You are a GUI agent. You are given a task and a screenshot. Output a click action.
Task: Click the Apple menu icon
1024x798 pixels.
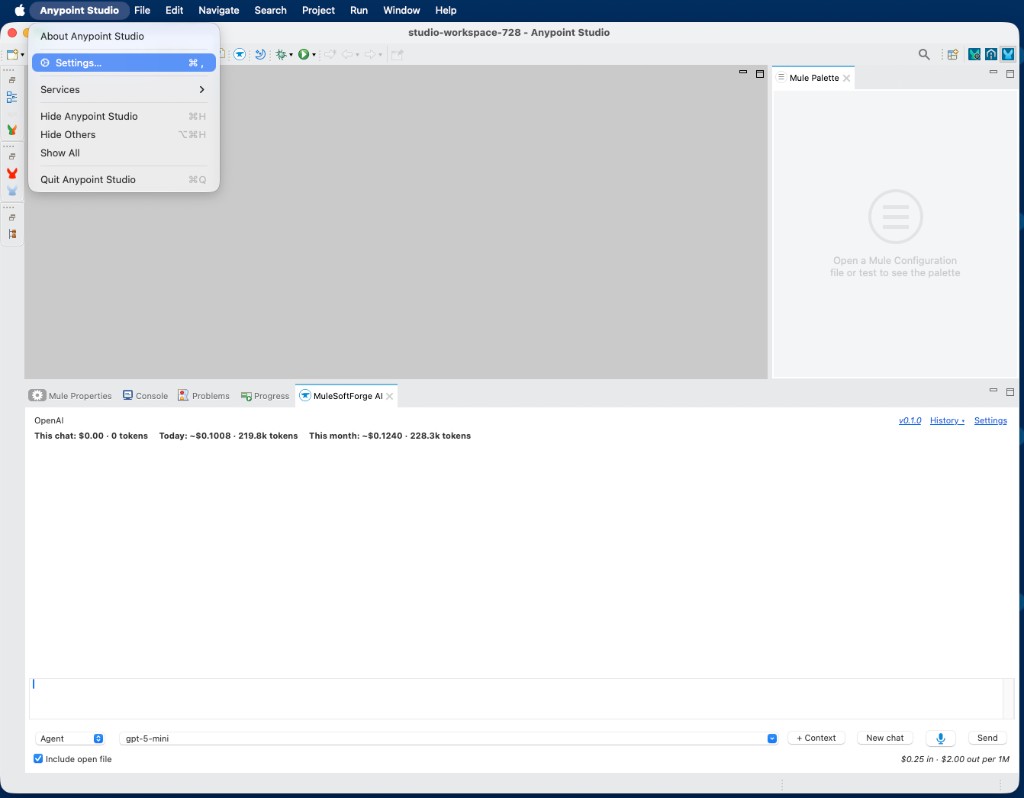(20, 10)
